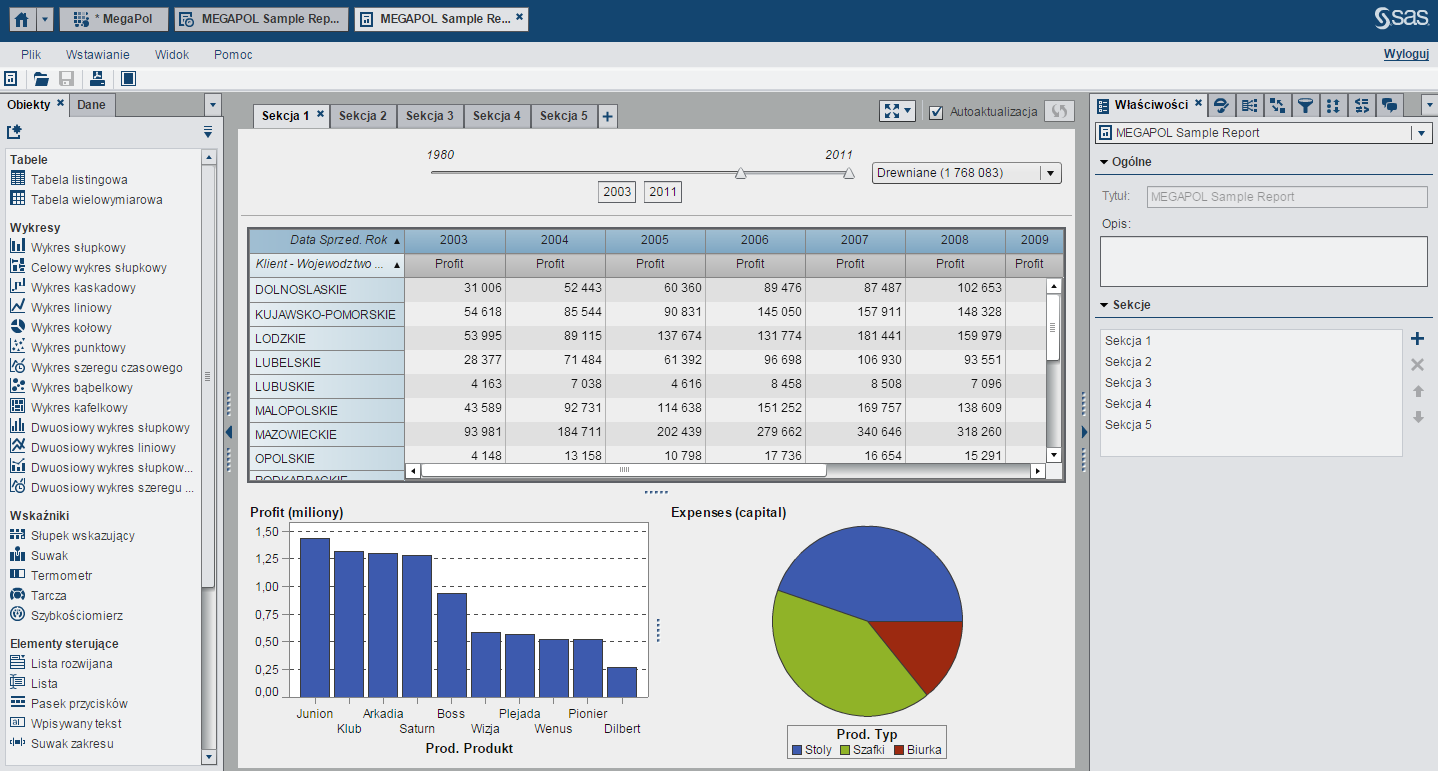
Task: Open the Plik menu
Action: point(31,55)
